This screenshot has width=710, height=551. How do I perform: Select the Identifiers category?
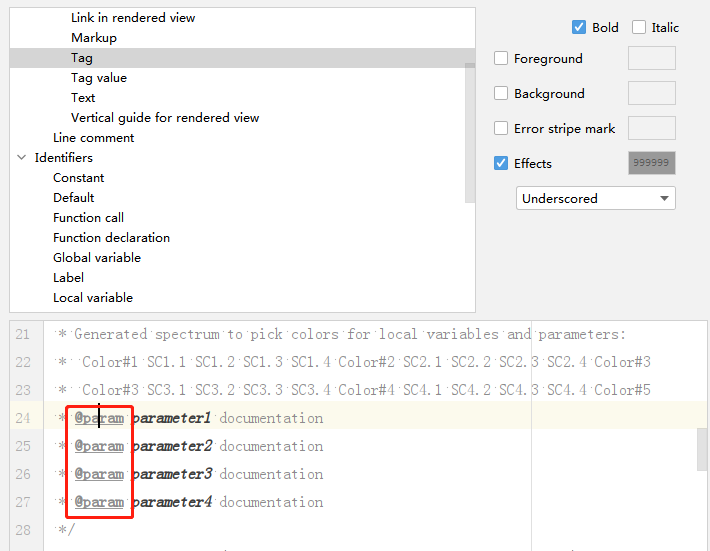point(63,158)
